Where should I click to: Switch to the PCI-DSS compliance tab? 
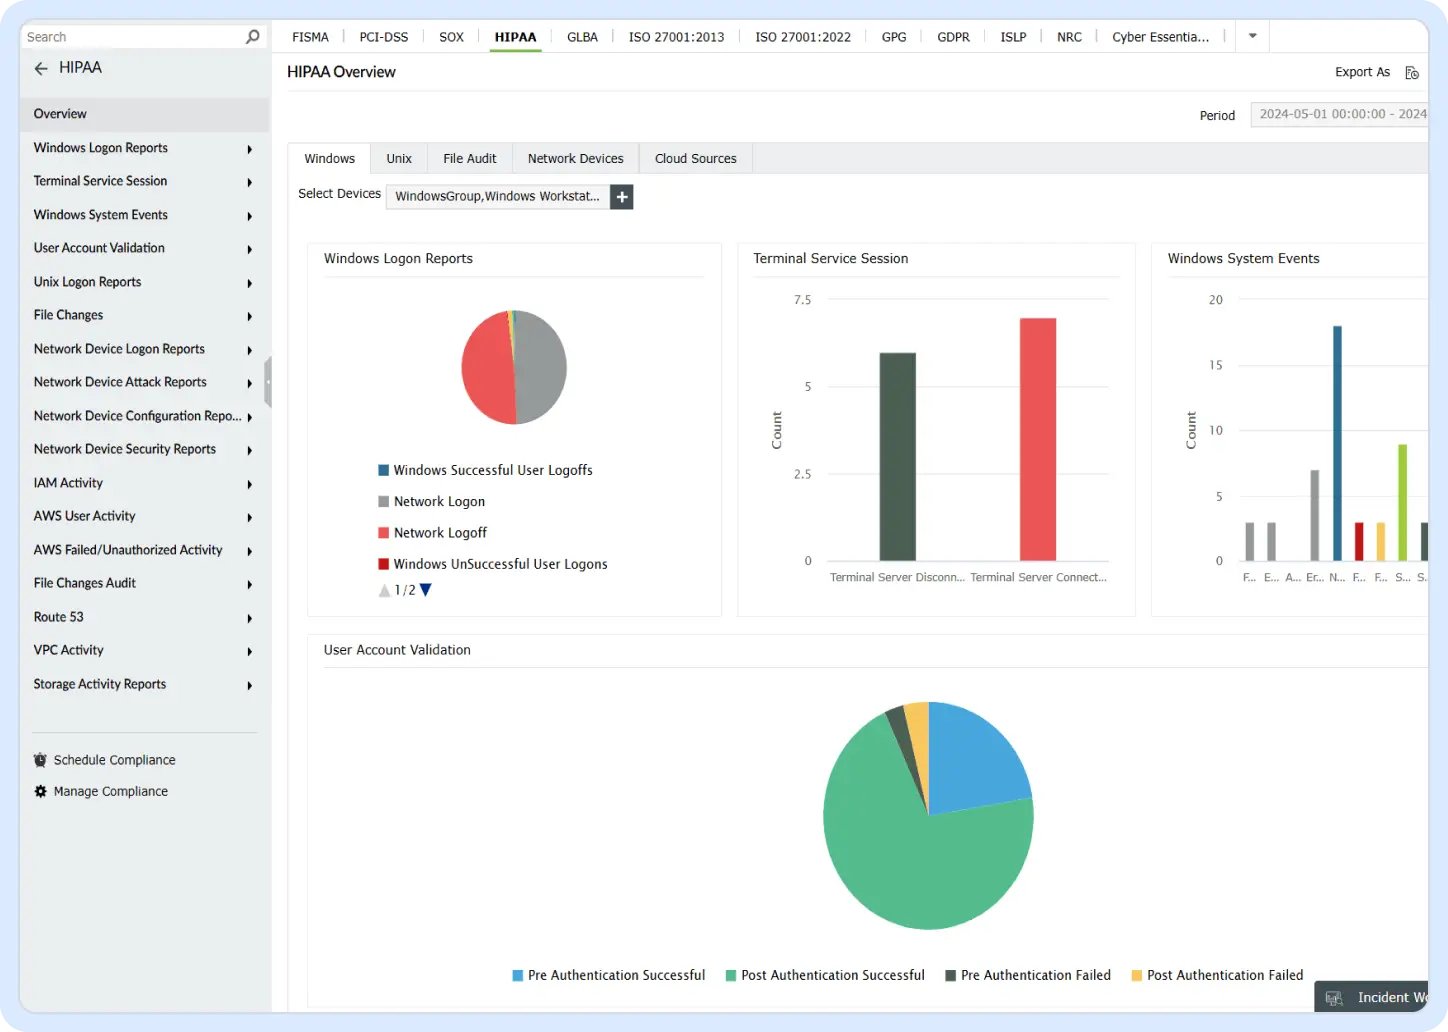tap(384, 37)
